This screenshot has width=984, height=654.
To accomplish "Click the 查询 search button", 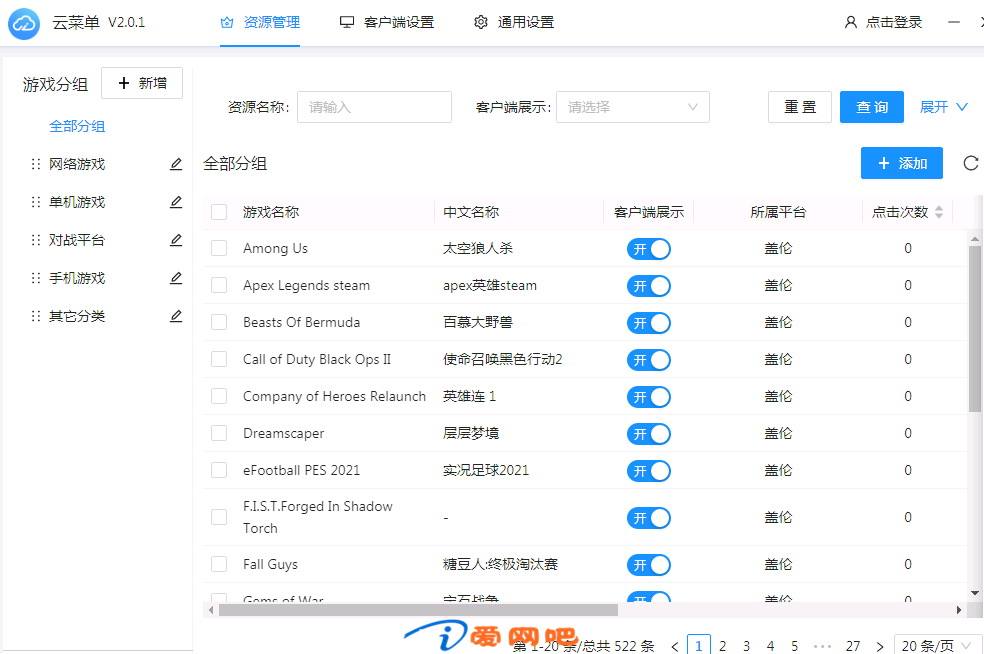I will [x=872, y=107].
